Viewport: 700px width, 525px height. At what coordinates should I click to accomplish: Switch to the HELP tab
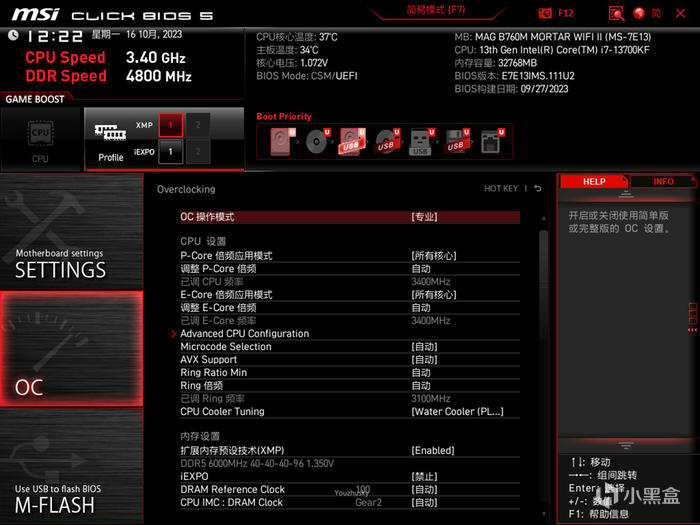pos(594,181)
